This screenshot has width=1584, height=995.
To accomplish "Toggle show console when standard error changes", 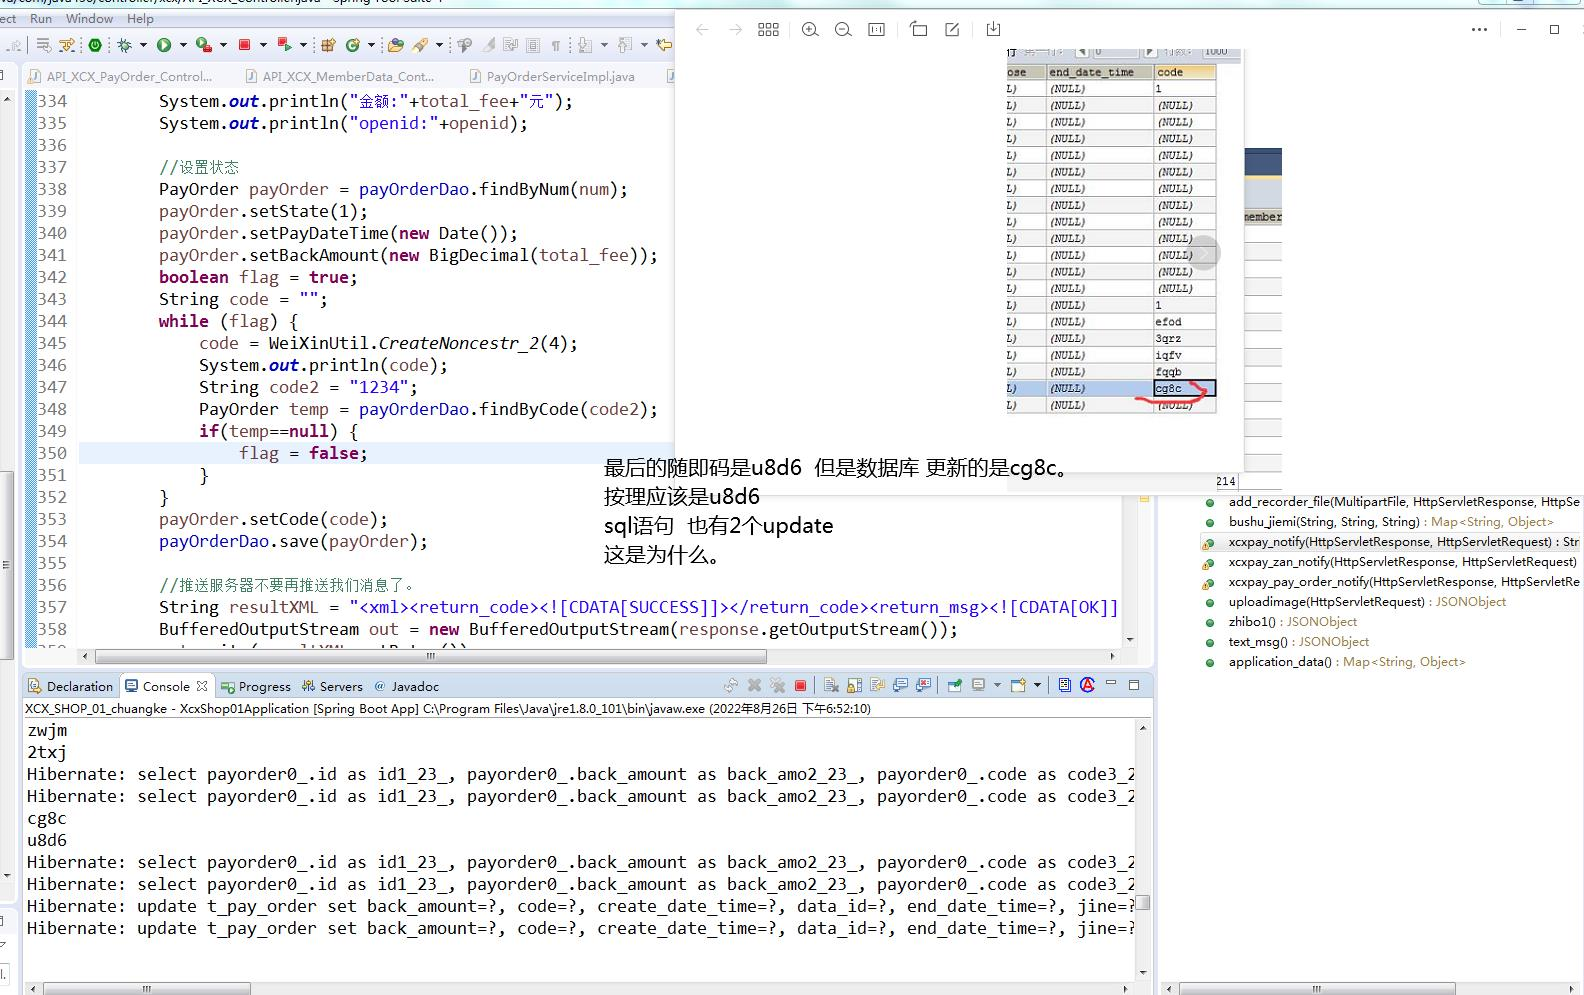I will [x=923, y=685].
